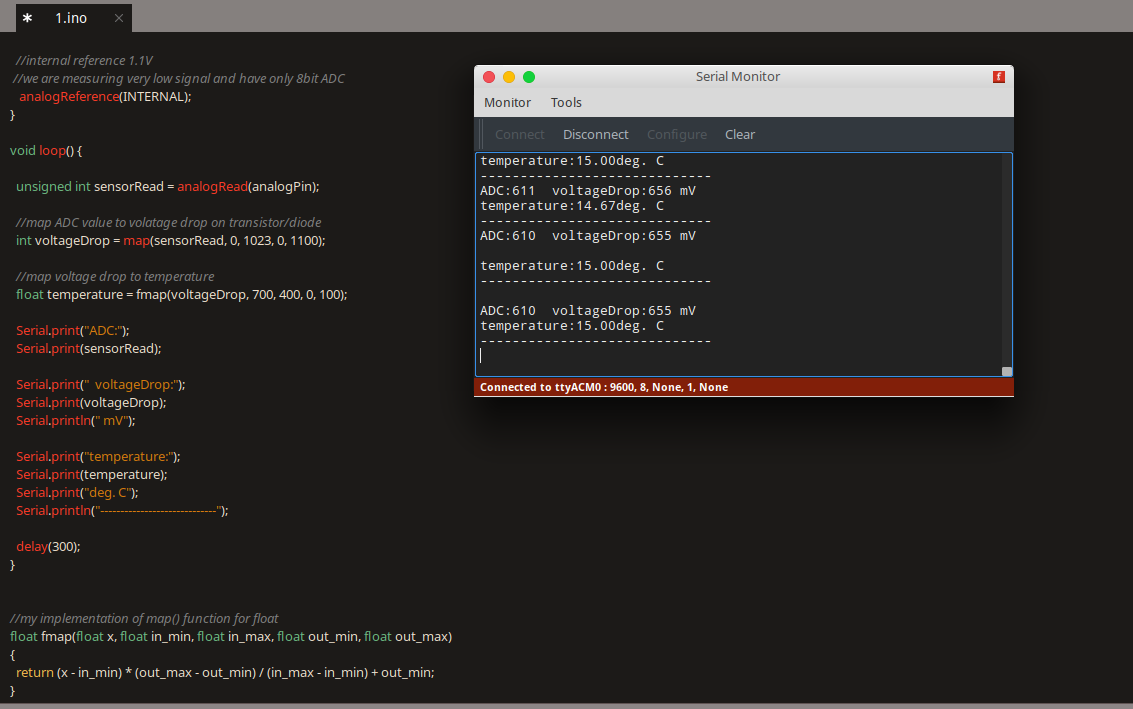Click the Serial Monitor toolbar drag handle
The image size is (1133, 709).
coord(482,135)
